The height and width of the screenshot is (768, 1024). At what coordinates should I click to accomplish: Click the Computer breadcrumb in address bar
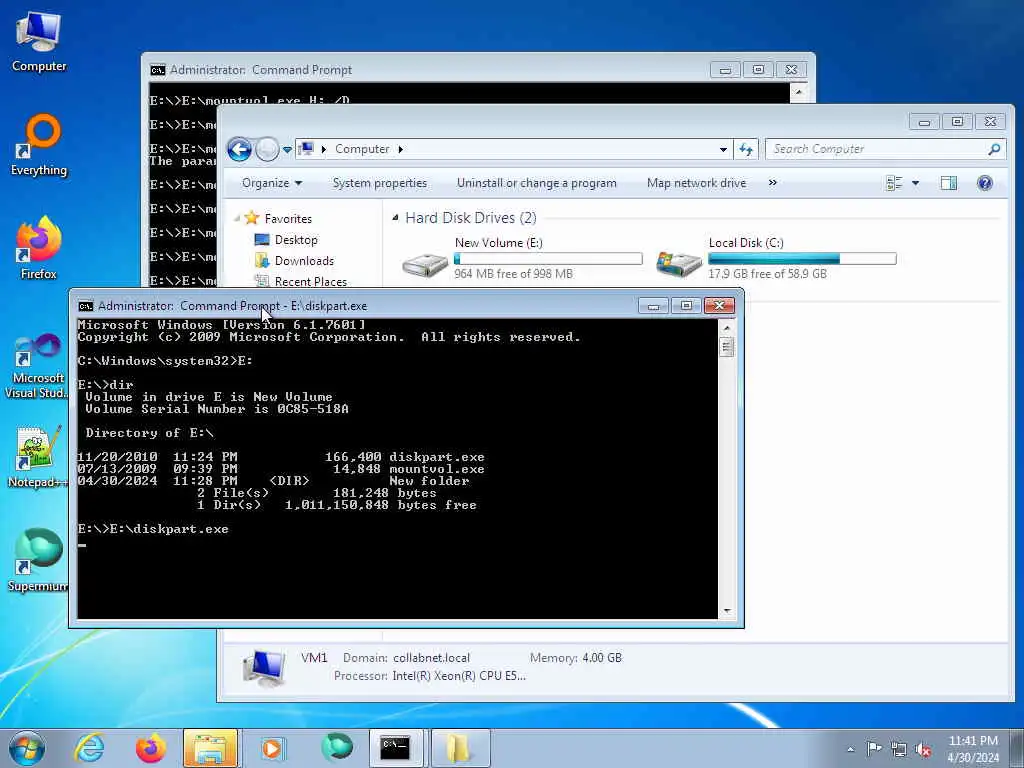[362, 149]
